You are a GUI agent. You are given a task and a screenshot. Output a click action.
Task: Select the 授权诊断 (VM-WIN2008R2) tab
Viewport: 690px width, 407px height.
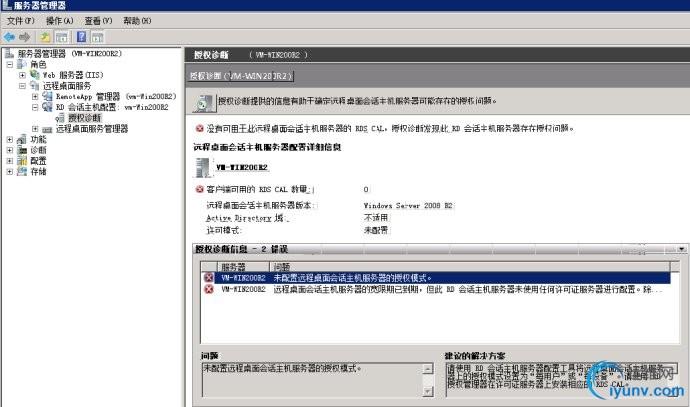(241, 76)
